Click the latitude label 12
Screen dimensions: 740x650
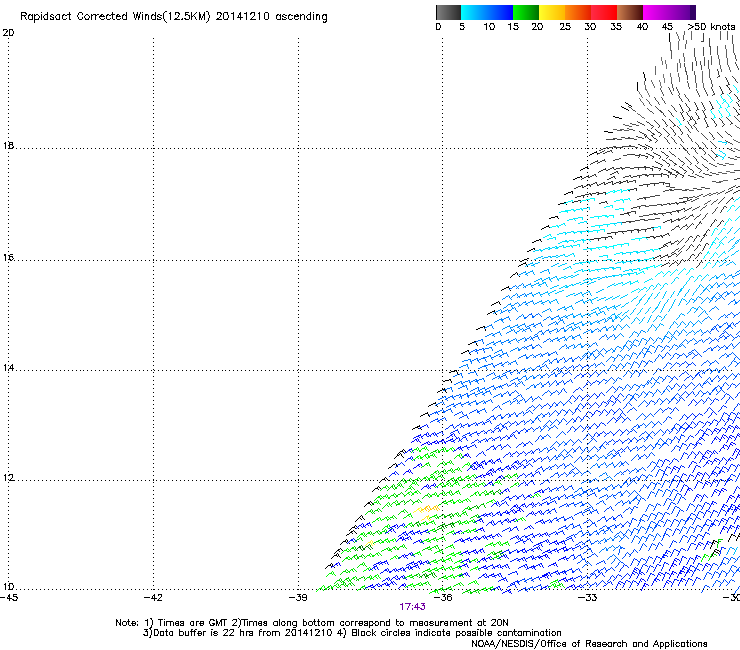click(8, 478)
